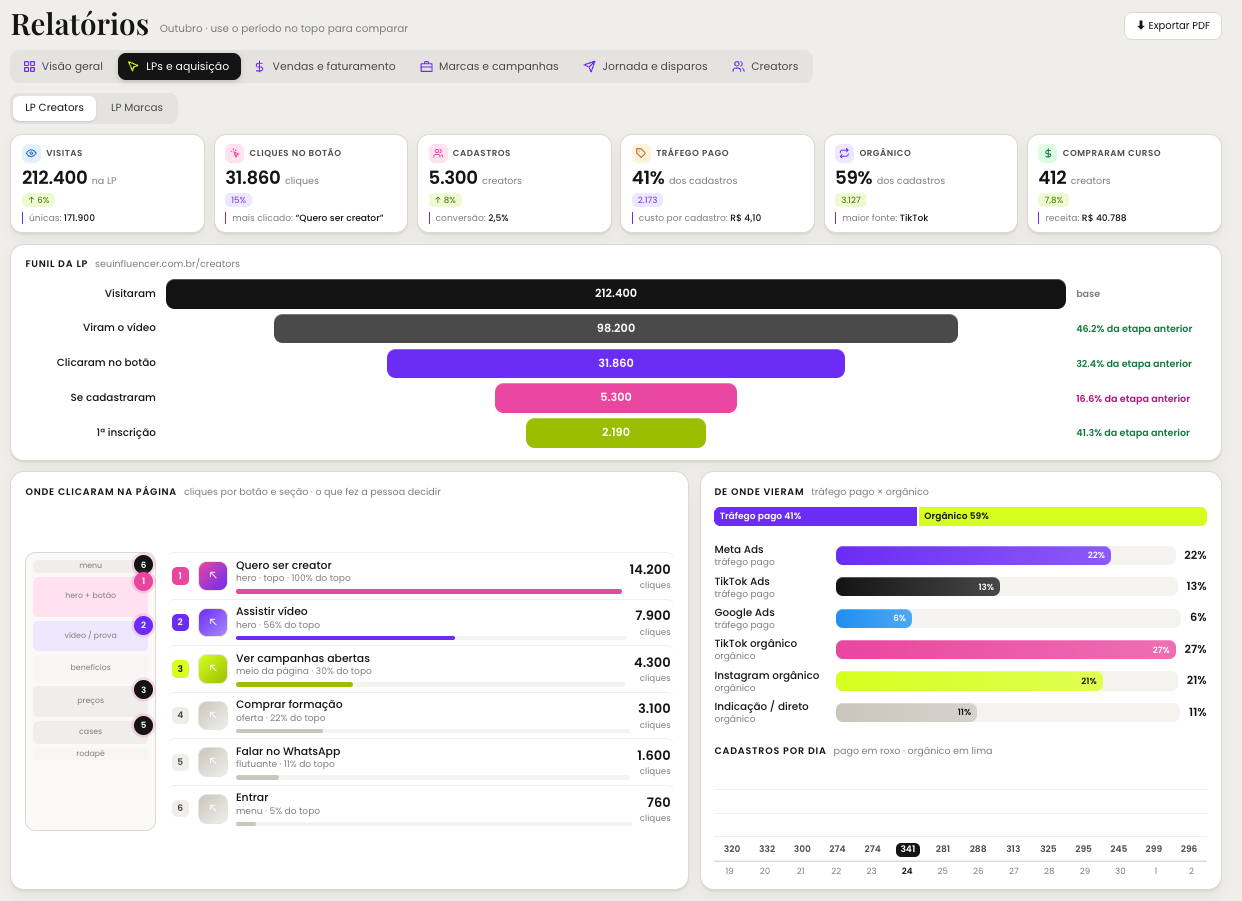Click the funnel URL seuinfluencer.com.br/creators
This screenshot has height=901, width=1242.
click(167, 264)
